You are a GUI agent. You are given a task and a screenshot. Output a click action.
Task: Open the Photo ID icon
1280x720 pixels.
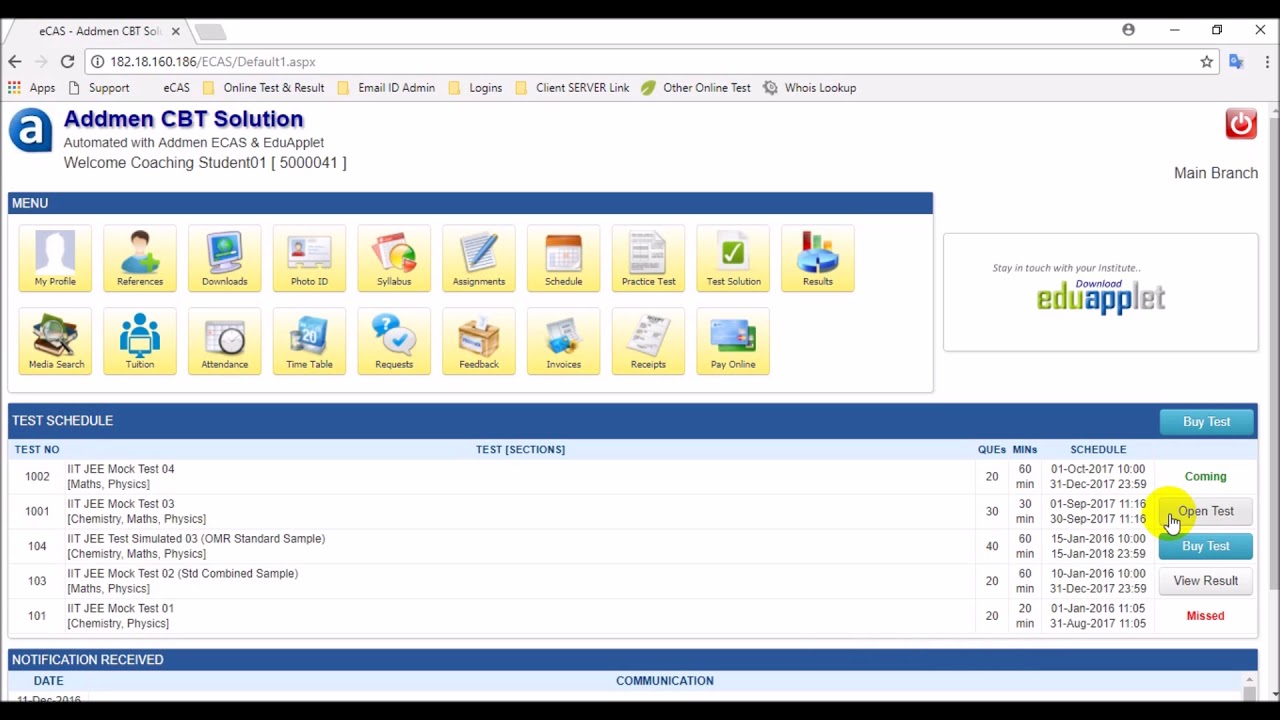click(309, 258)
